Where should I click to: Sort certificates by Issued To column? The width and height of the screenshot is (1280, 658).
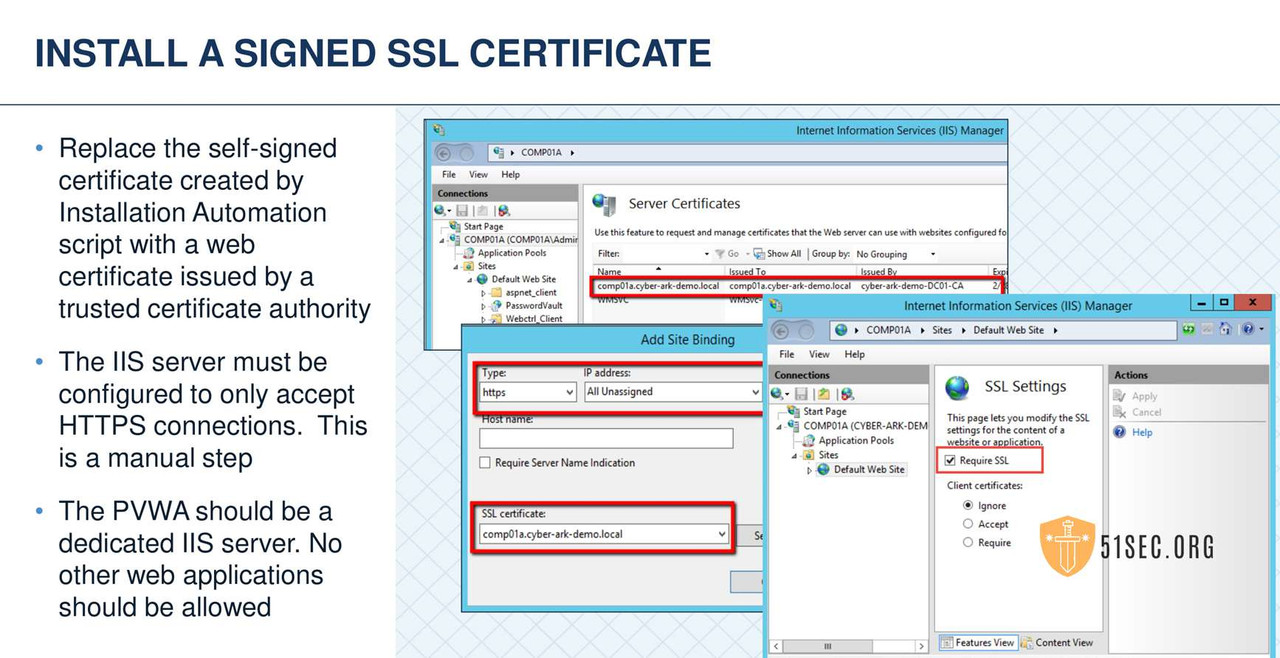click(x=791, y=272)
